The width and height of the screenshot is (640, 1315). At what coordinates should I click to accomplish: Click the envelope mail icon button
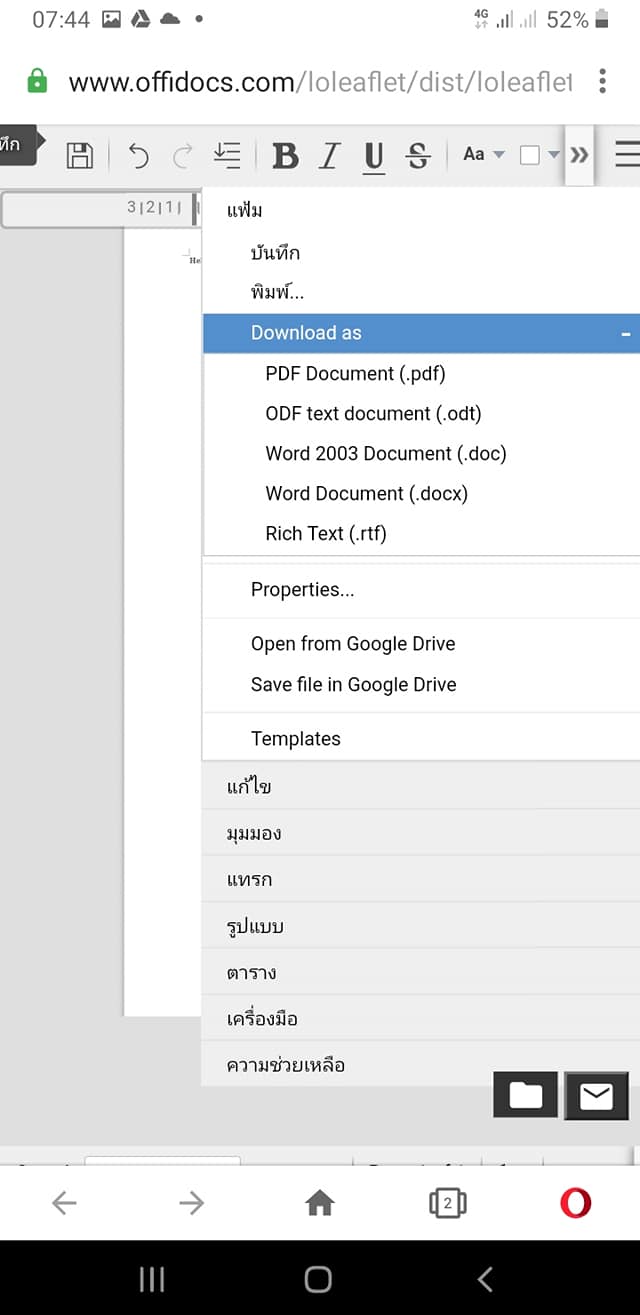pyautogui.click(x=596, y=1095)
